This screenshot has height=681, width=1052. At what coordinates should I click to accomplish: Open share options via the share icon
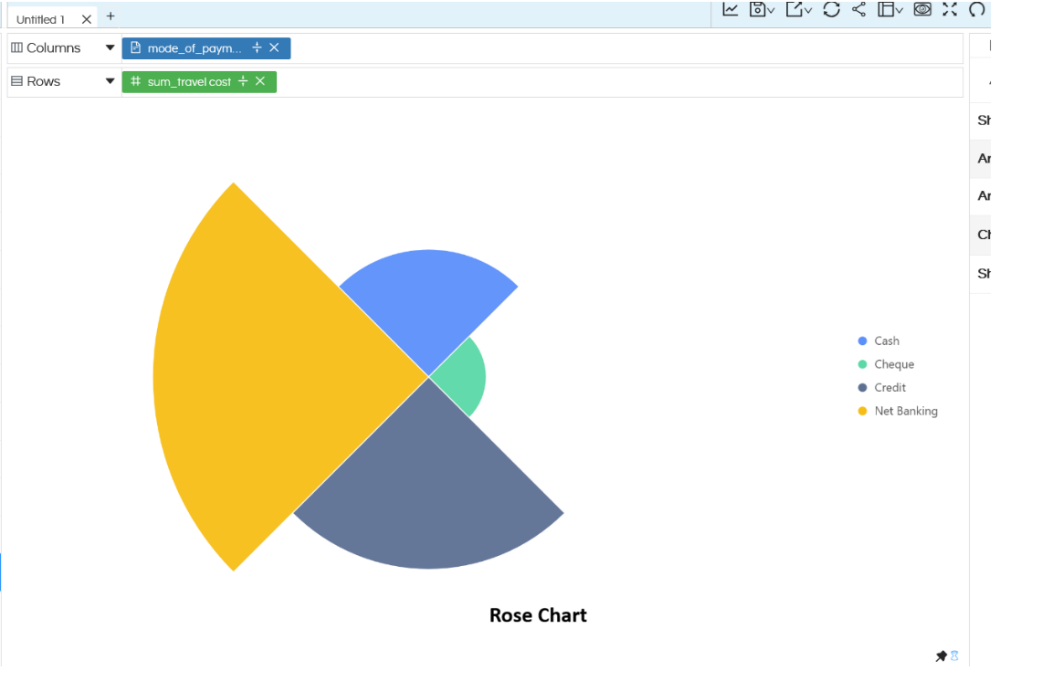point(859,10)
